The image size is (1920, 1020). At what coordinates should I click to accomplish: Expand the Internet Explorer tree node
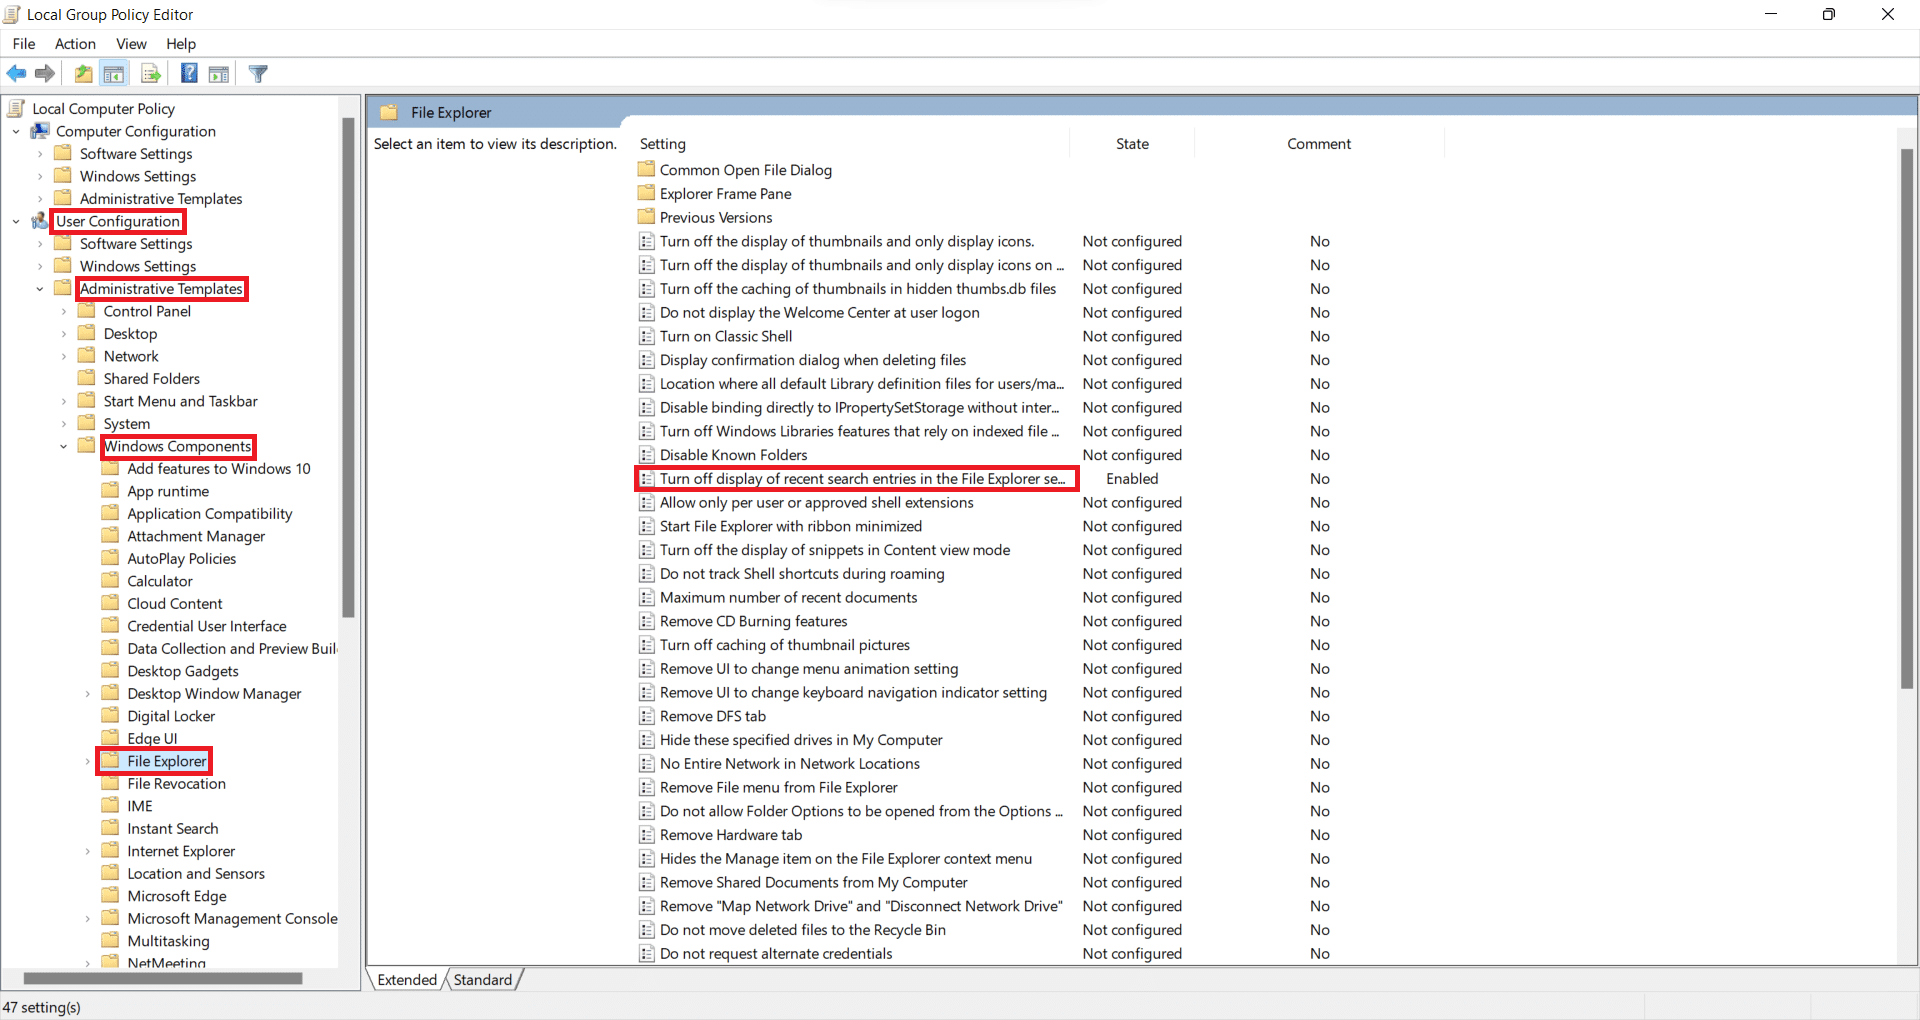[88, 851]
